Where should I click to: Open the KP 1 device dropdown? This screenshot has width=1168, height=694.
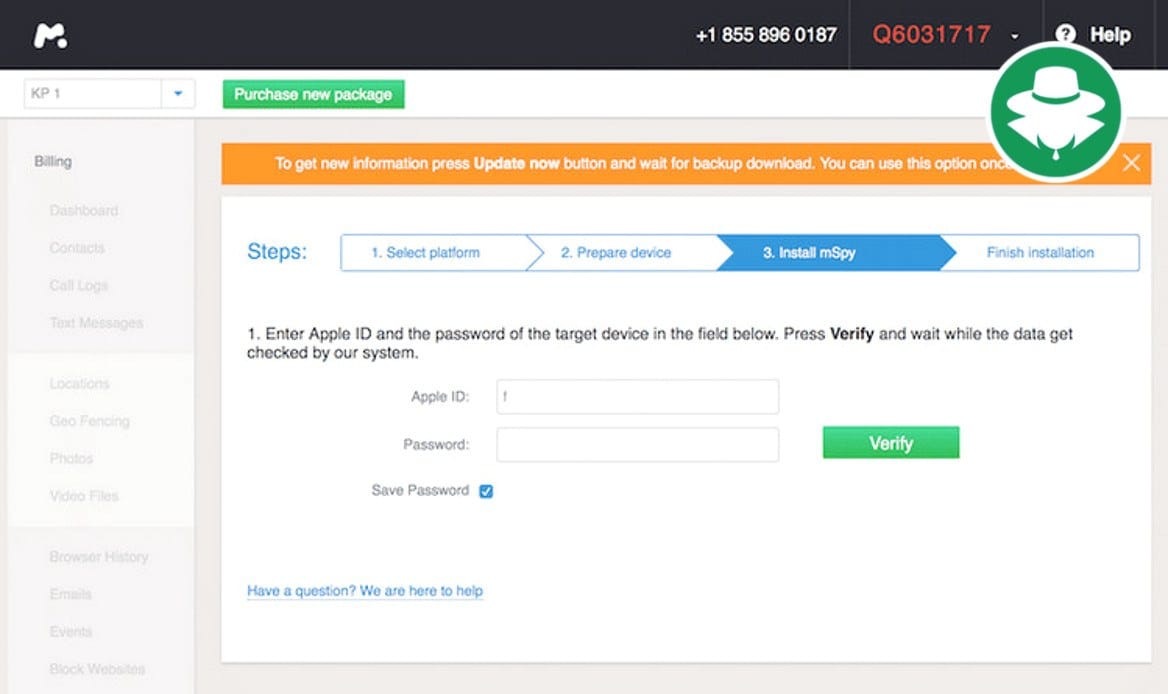point(178,94)
